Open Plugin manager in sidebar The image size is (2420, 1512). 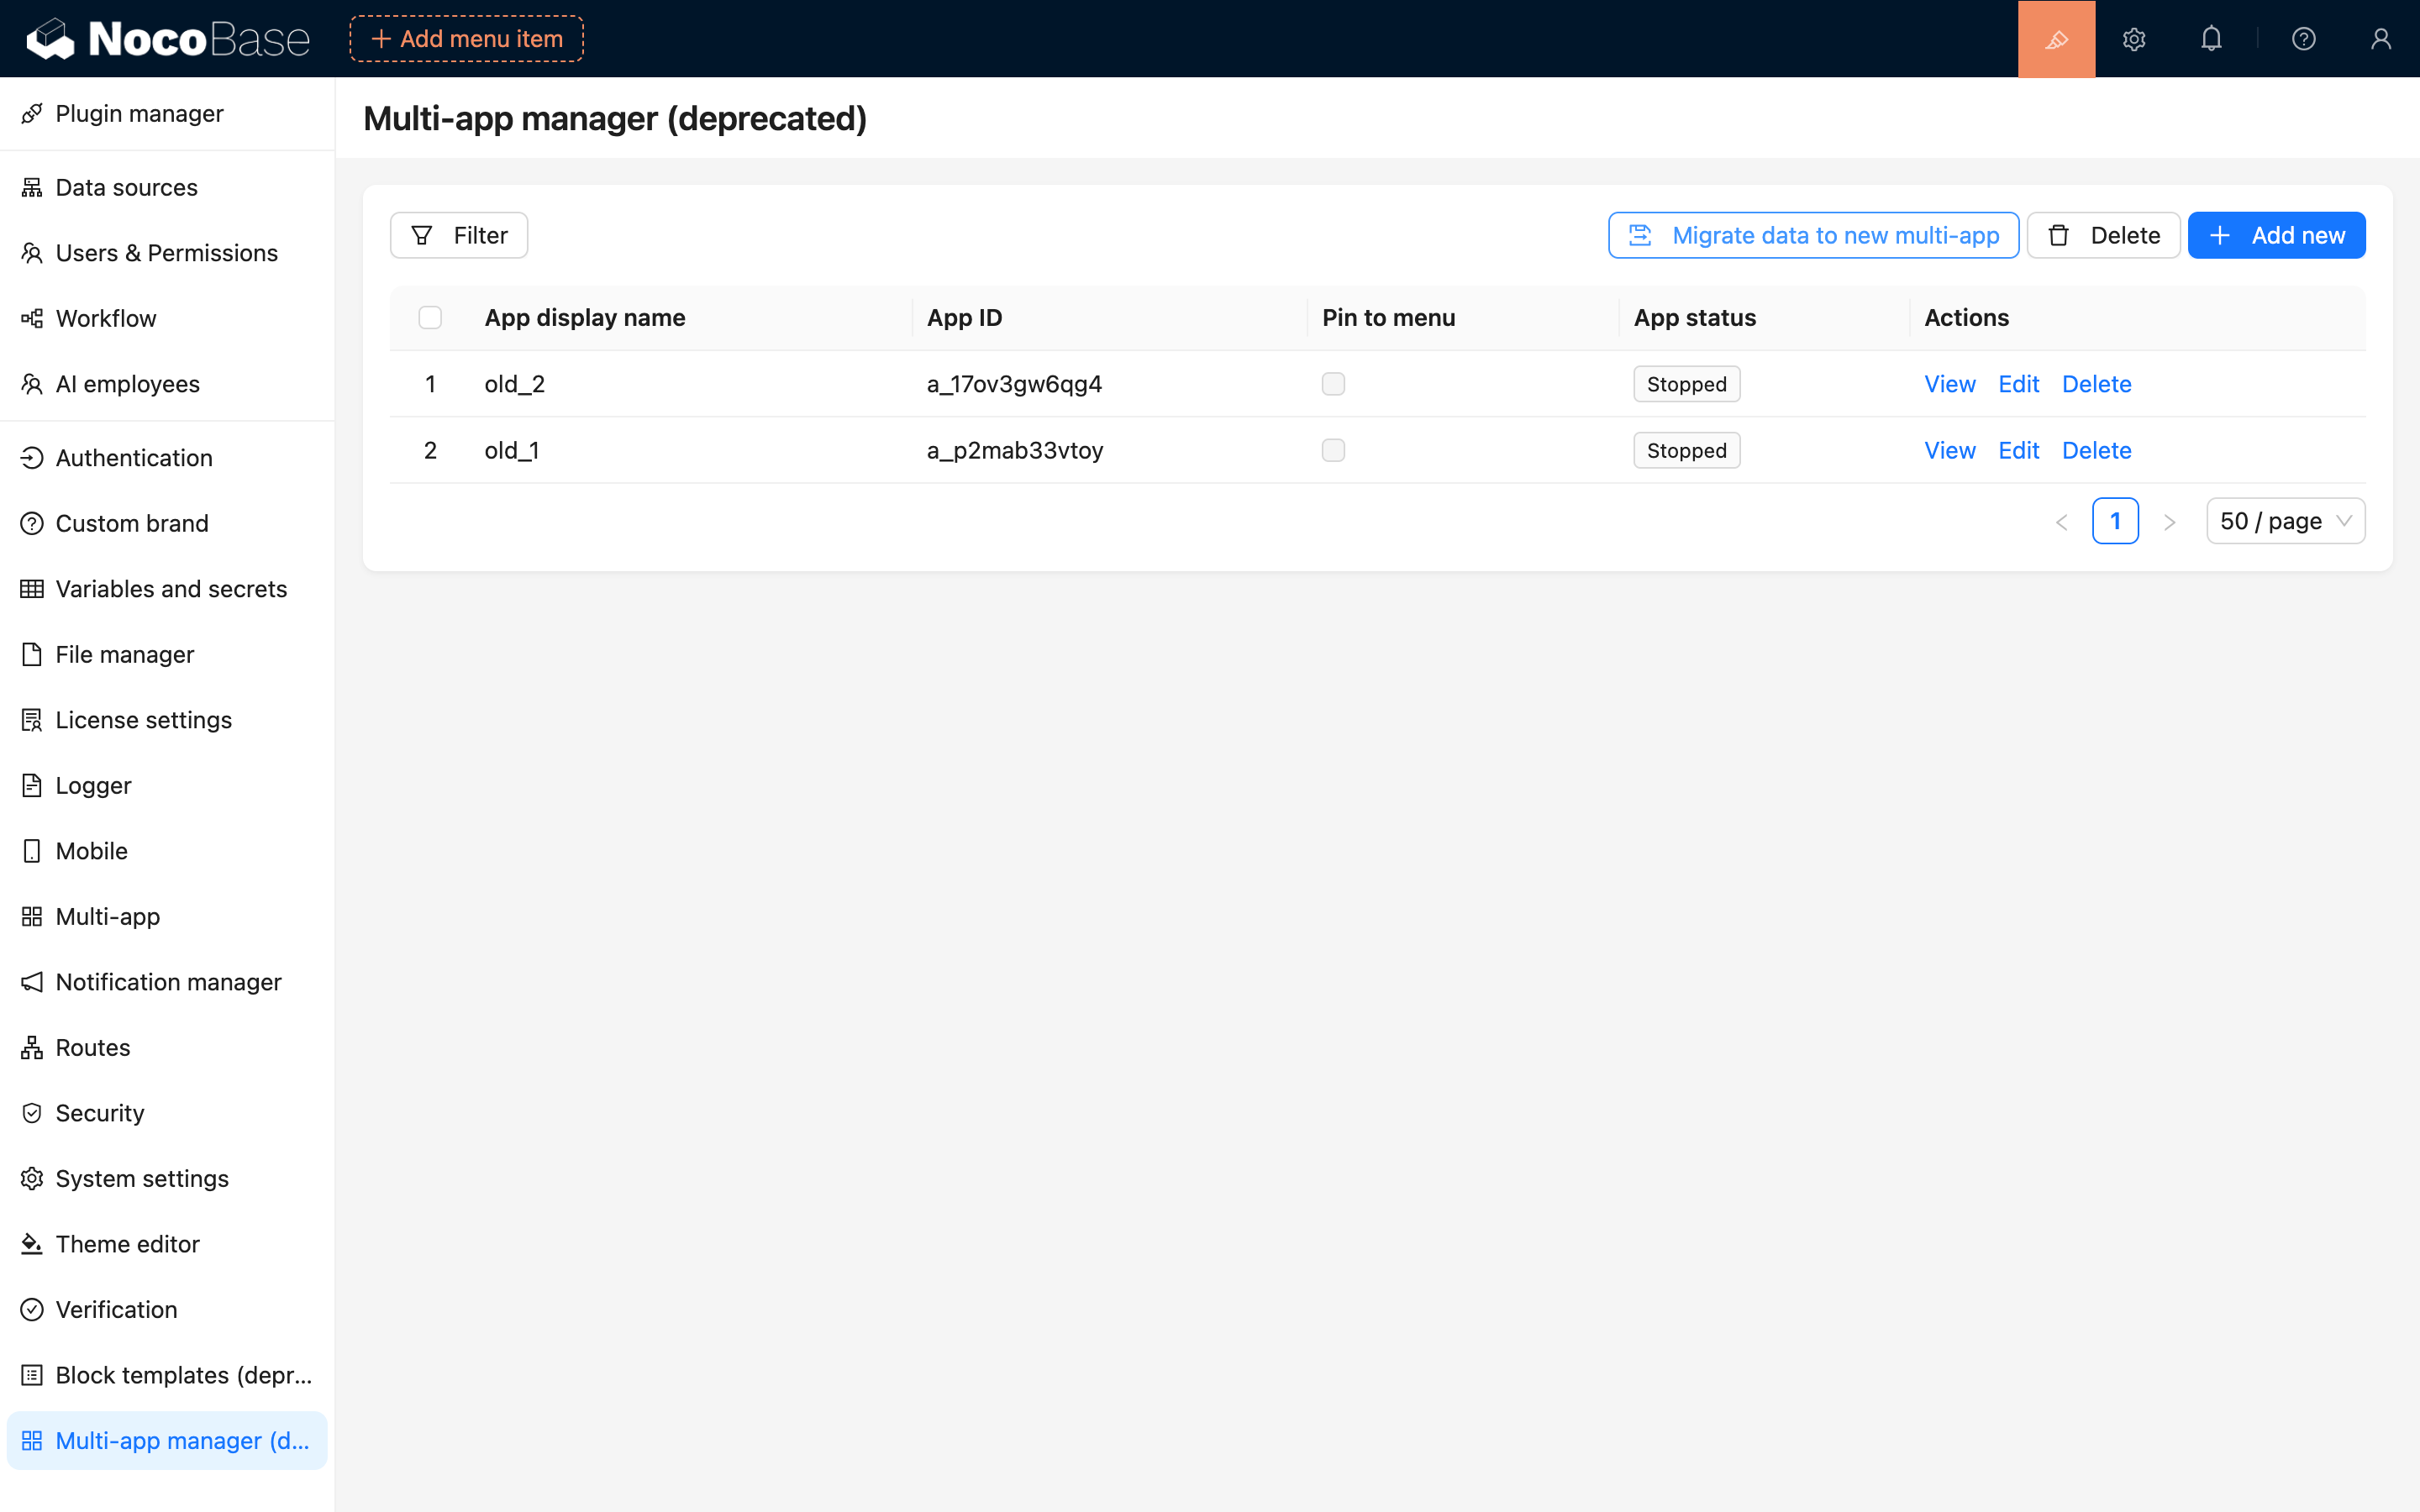[139, 114]
